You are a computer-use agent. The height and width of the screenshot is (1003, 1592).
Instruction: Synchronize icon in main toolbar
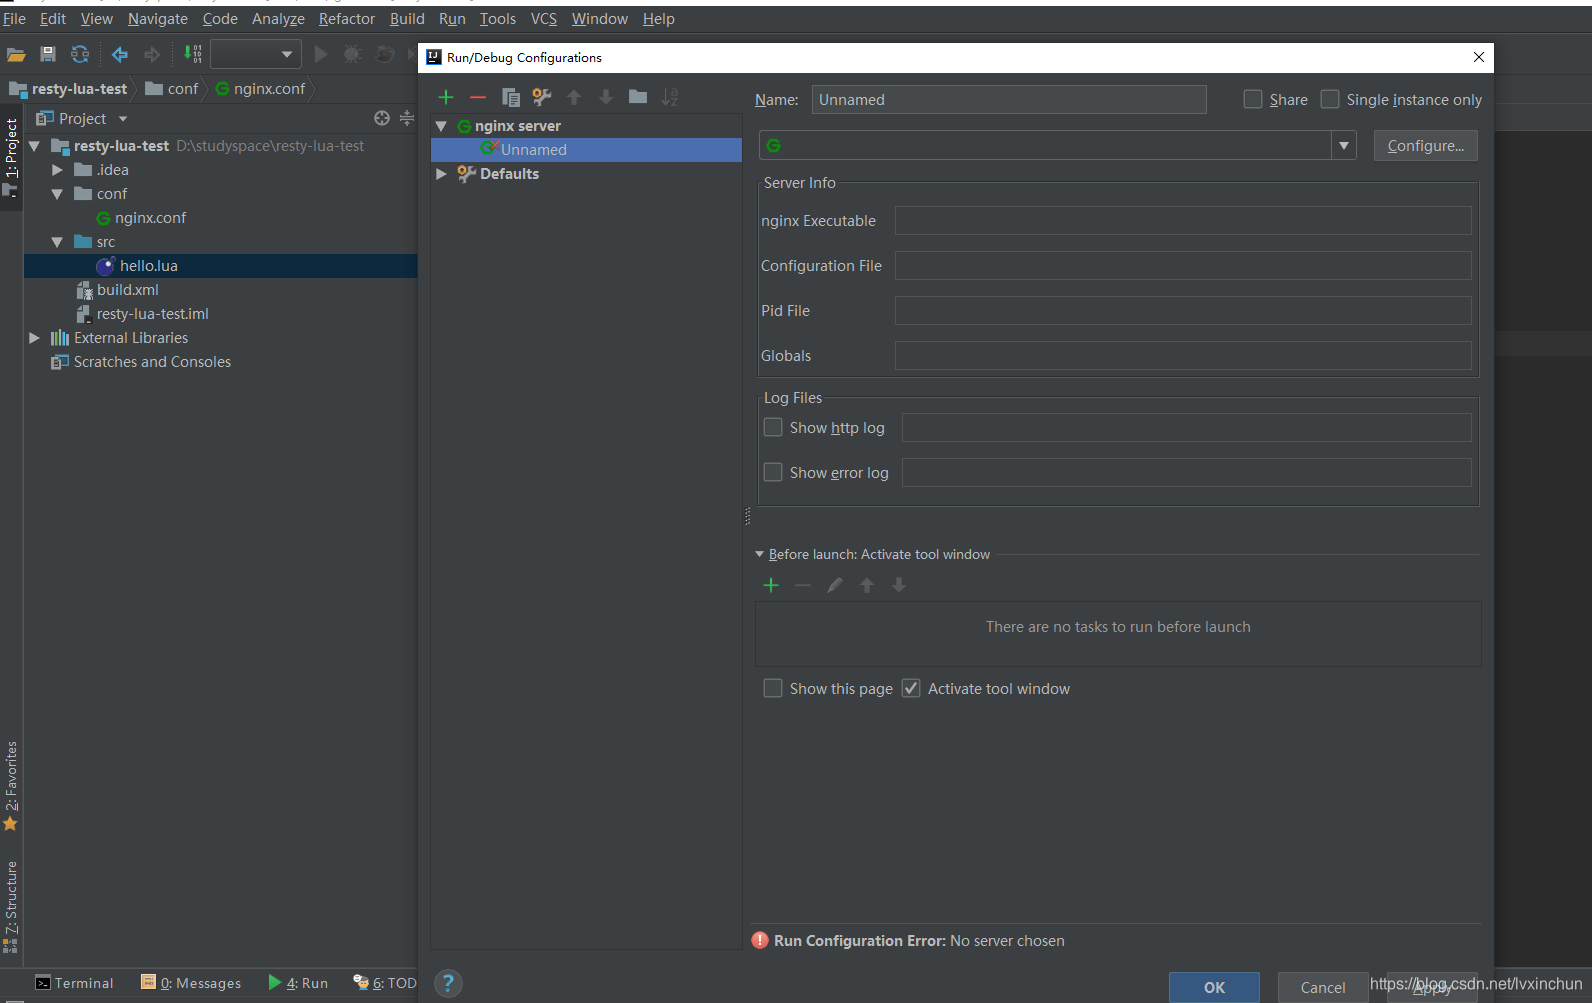pos(80,54)
